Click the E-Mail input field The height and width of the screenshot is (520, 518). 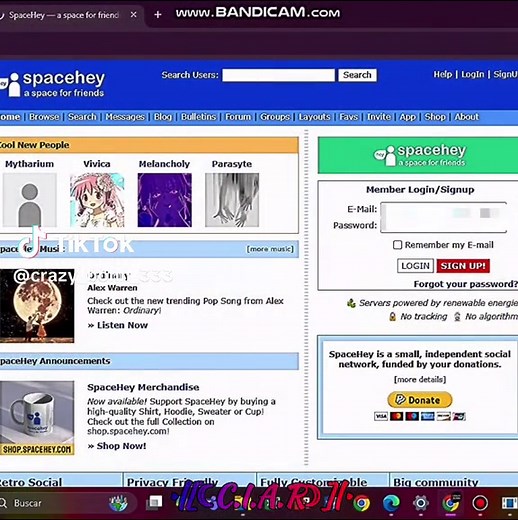pyautogui.click(x=444, y=210)
